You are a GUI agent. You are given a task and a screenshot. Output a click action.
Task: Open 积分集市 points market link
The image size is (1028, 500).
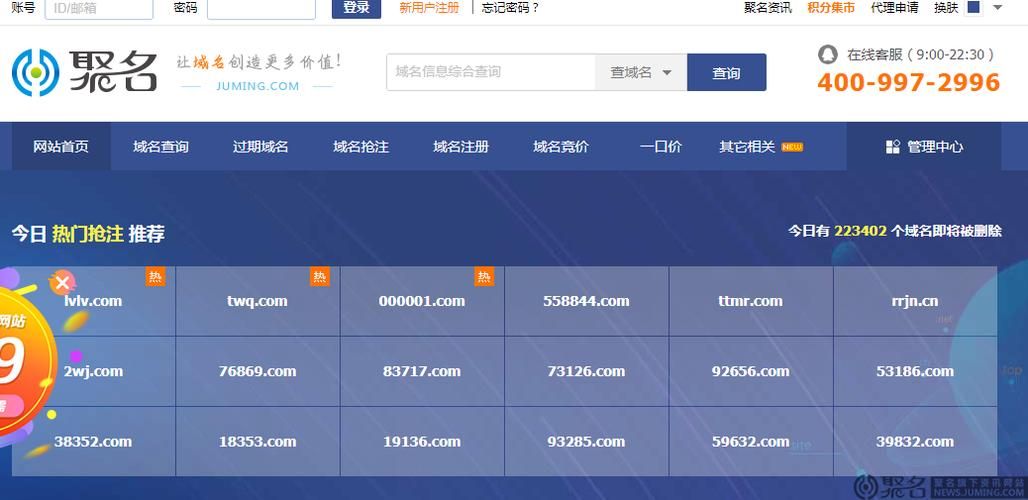[x=831, y=8]
